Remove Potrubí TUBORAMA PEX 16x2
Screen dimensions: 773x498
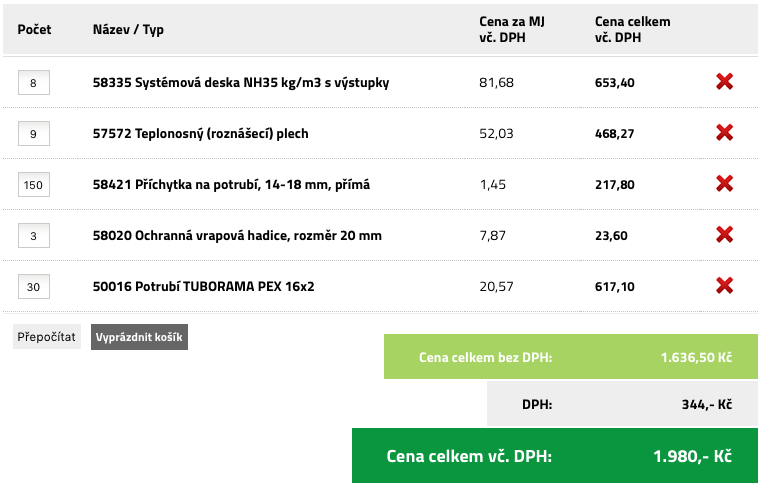725,286
